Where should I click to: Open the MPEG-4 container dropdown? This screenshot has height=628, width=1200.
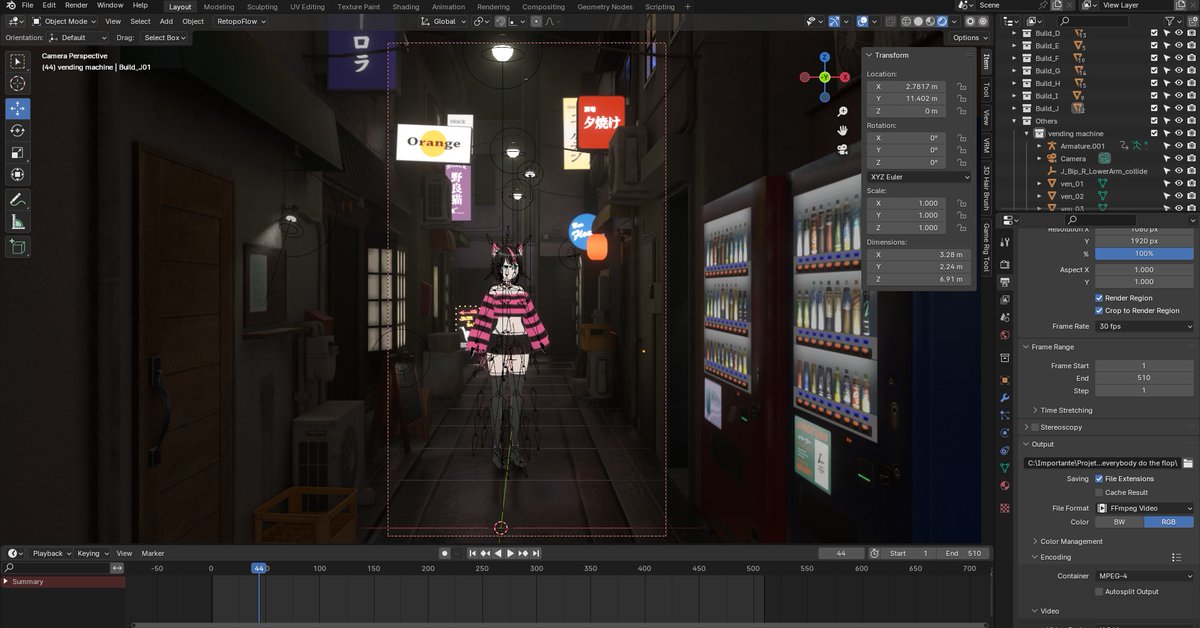pos(1143,576)
